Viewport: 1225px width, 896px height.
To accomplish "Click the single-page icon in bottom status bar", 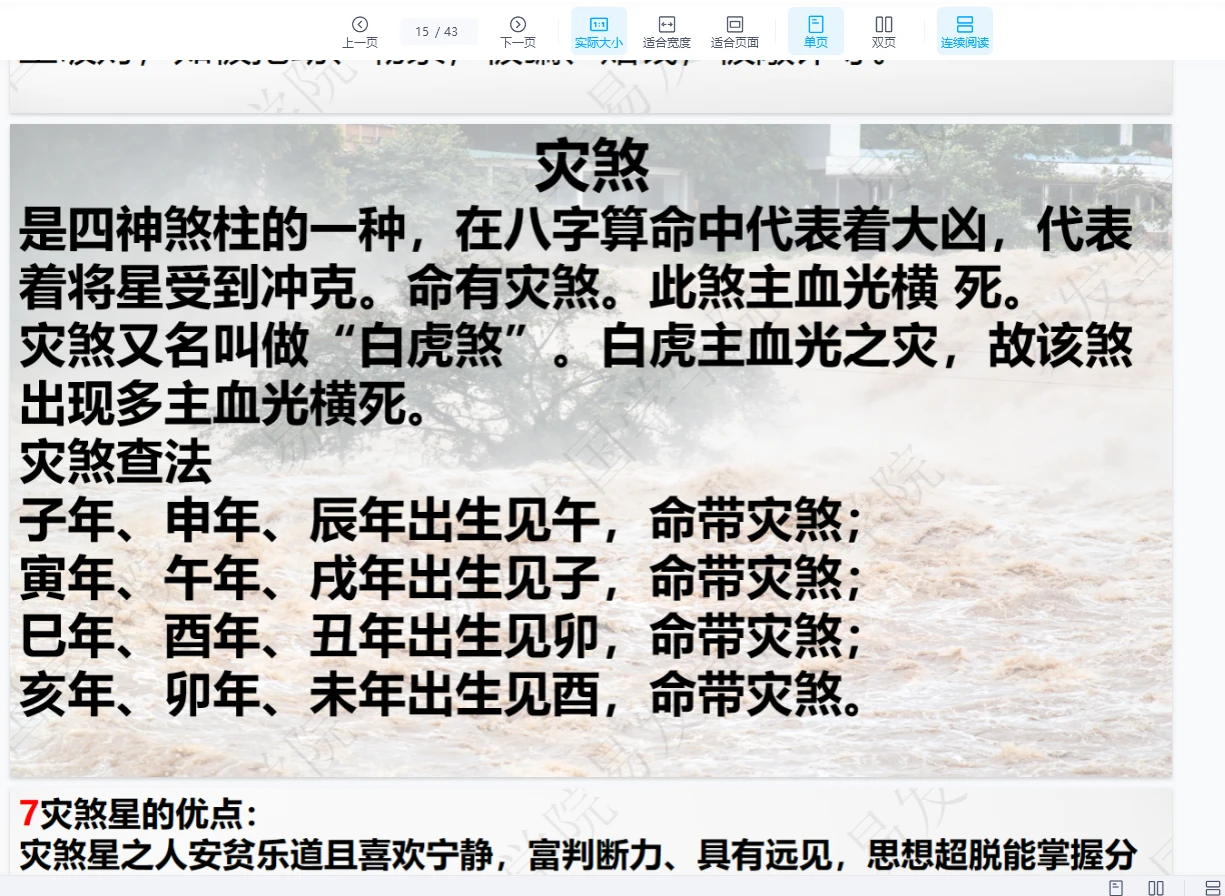I will [1114, 886].
